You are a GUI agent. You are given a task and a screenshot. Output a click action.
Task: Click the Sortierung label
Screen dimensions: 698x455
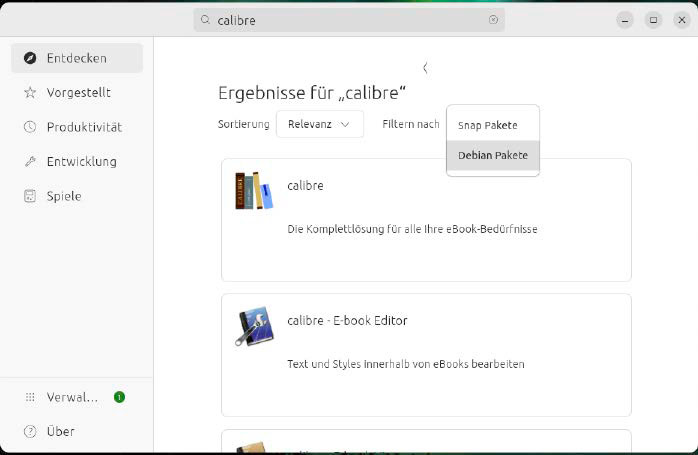(x=243, y=124)
